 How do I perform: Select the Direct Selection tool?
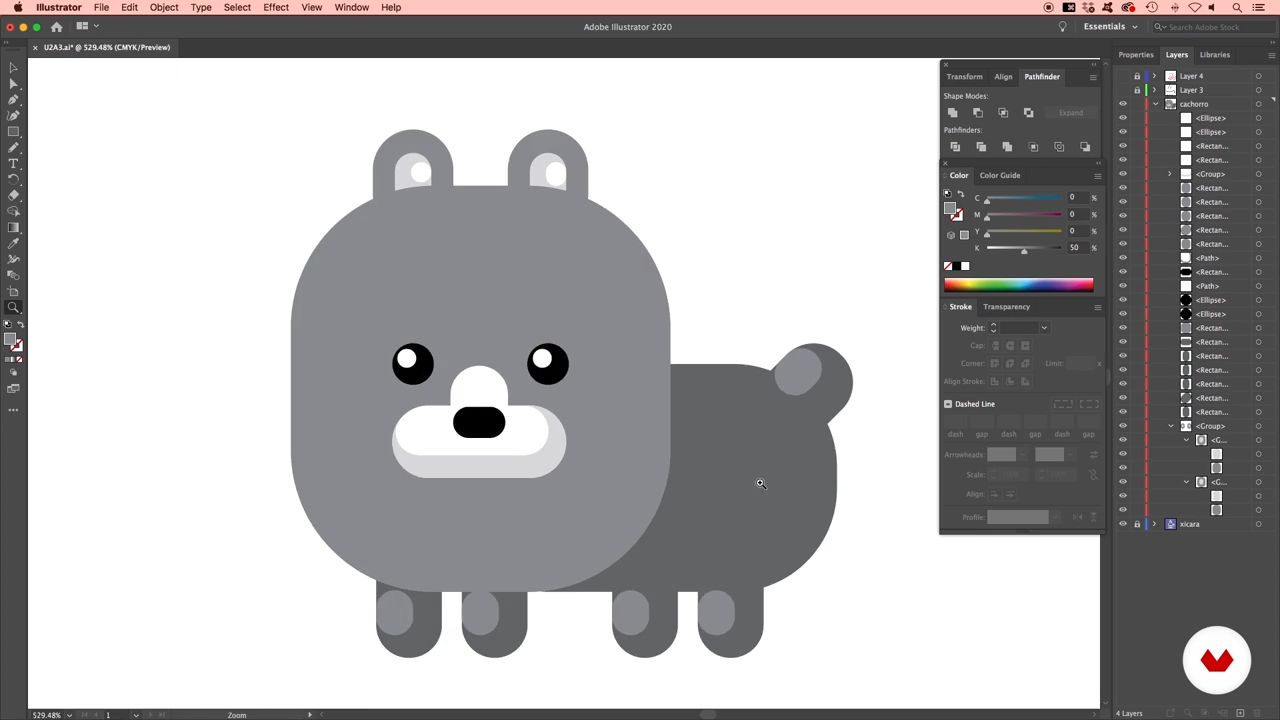click(13, 84)
